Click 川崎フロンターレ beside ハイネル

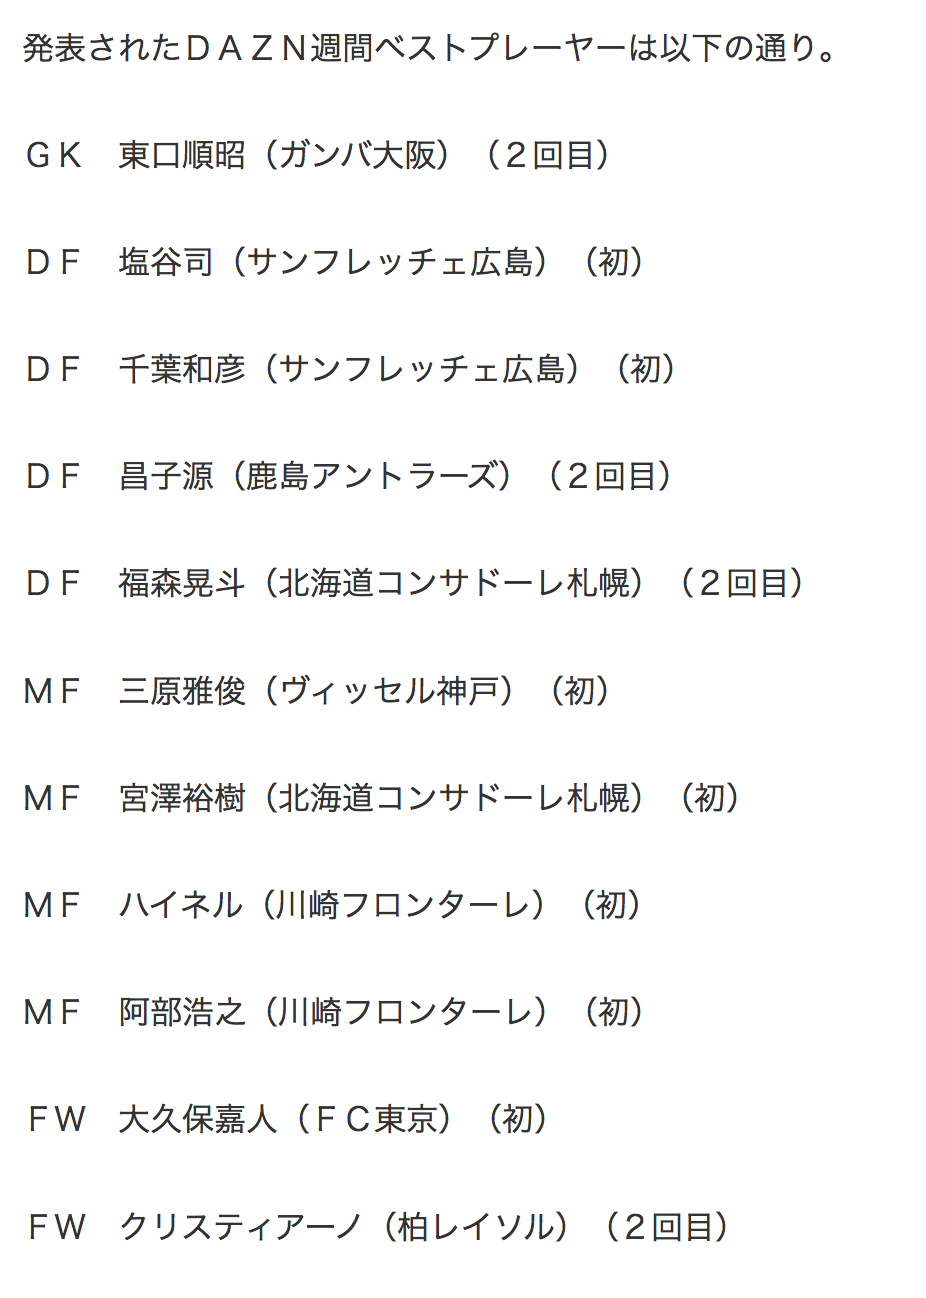(405, 905)
